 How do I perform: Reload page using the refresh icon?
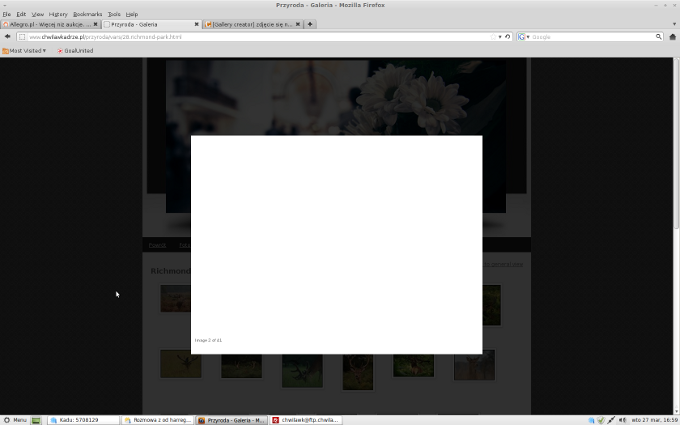(x=508, y=37)
